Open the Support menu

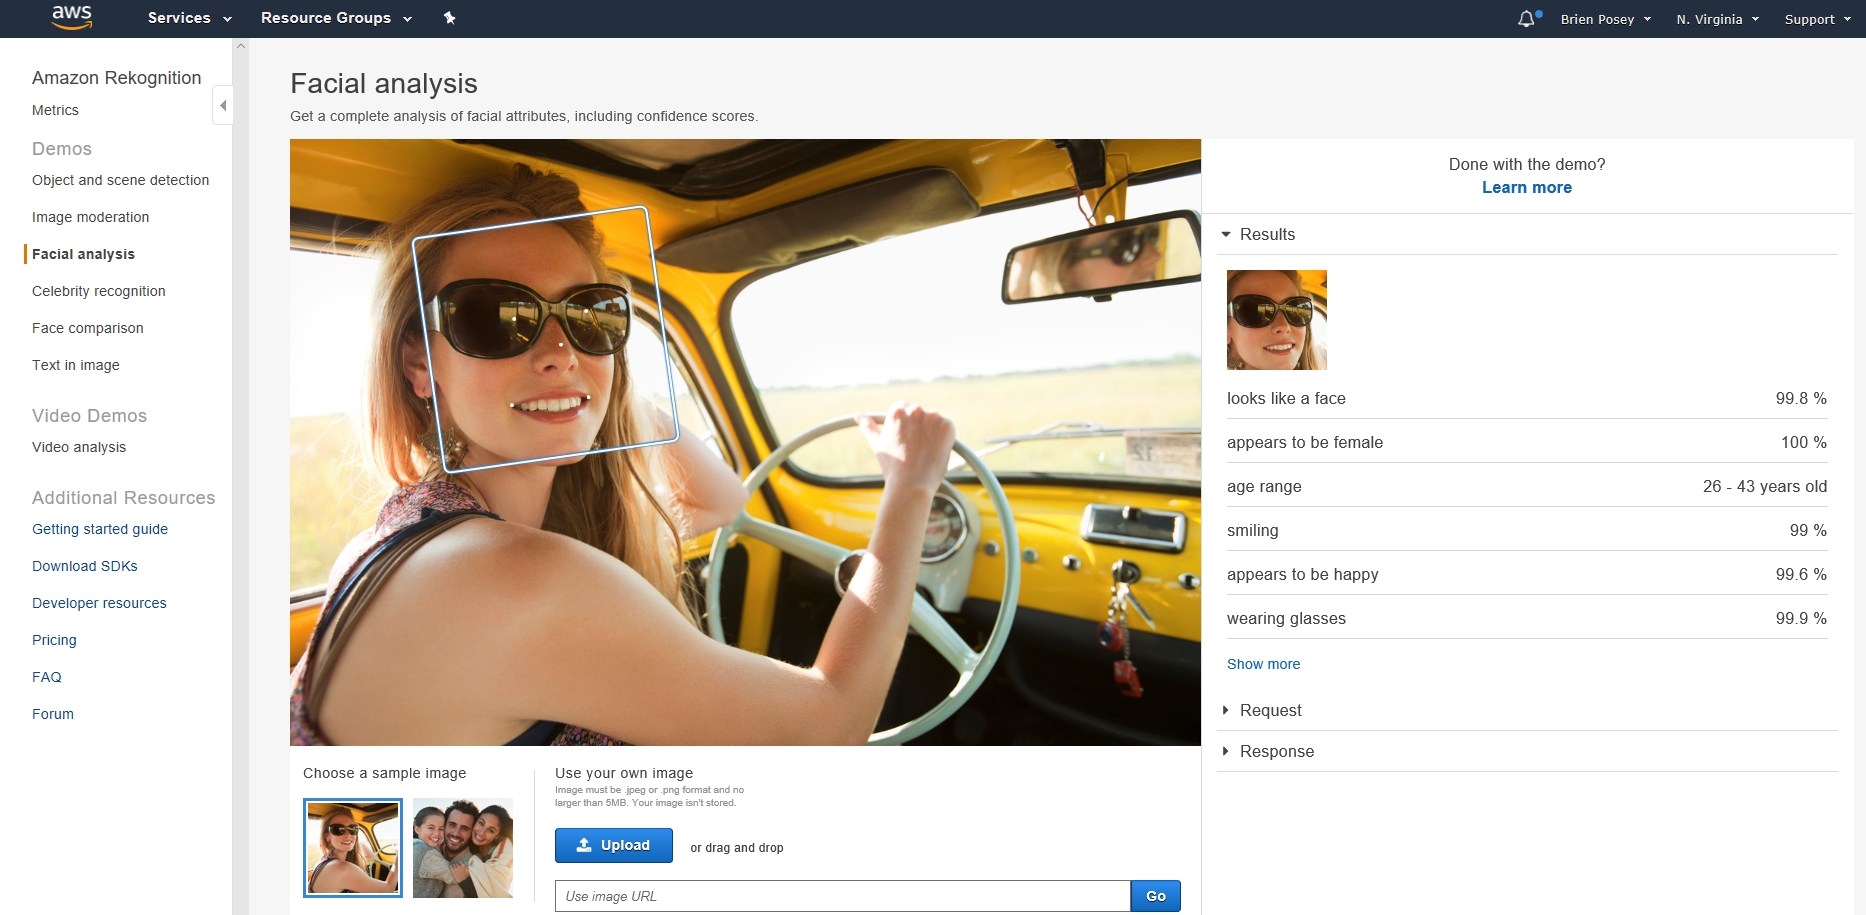tap(1816, 18)
